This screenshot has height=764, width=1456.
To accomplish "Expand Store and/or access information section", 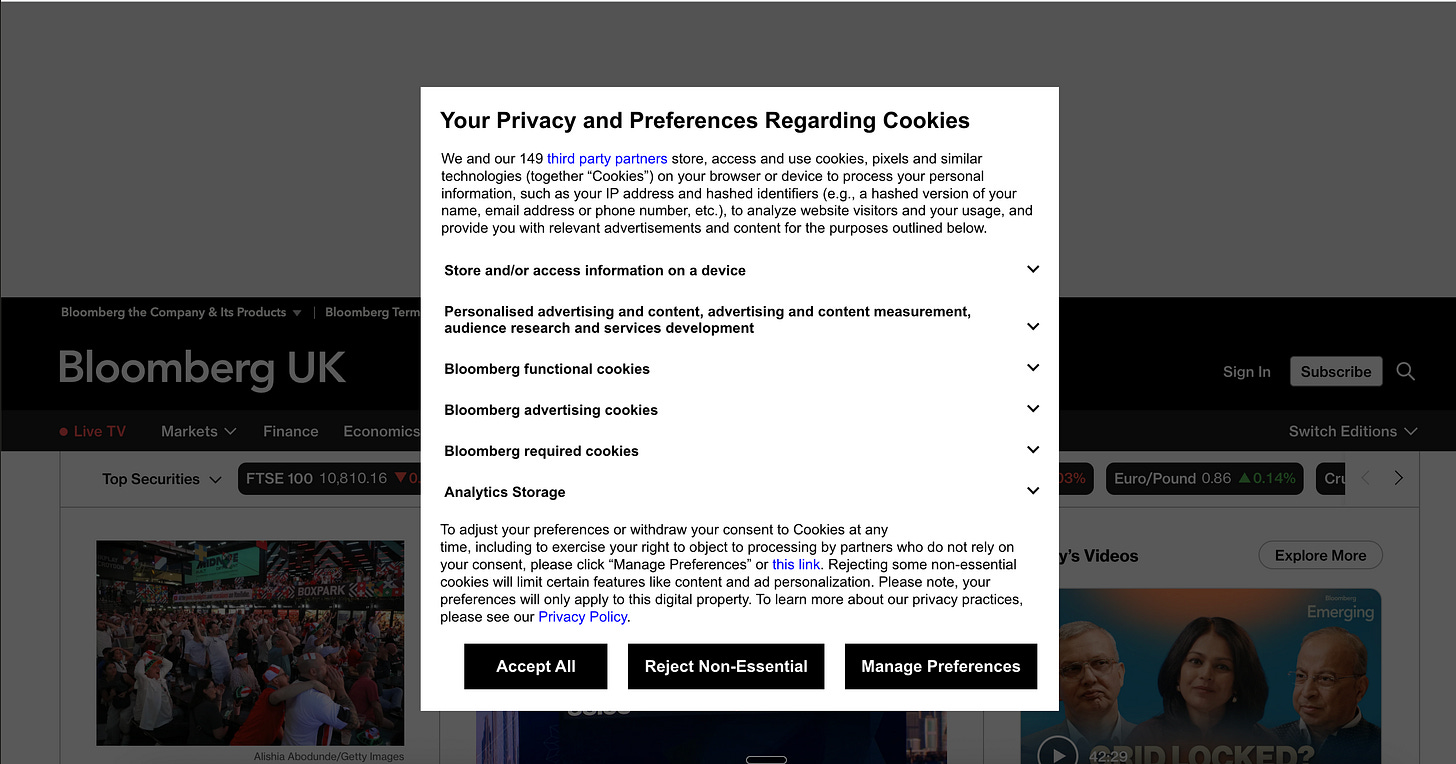I will 741,270.
